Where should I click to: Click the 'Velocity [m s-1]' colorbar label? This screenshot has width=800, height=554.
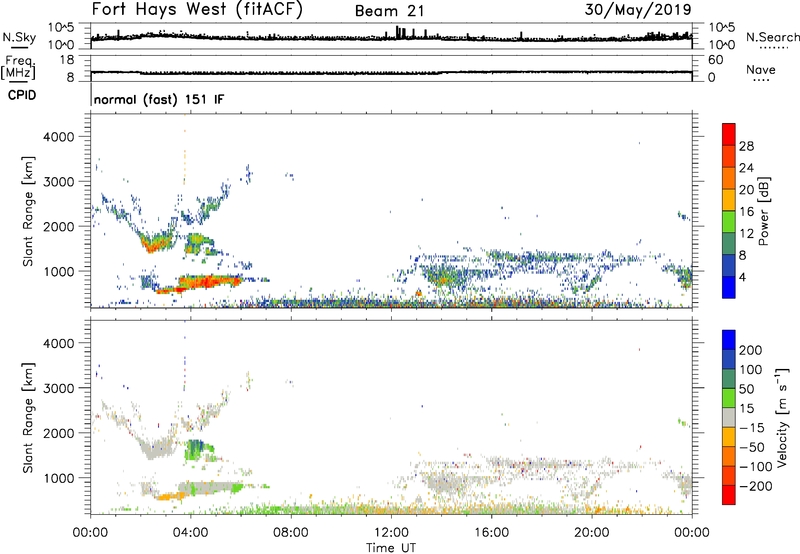pyautogui.click(x=782, y=418)
